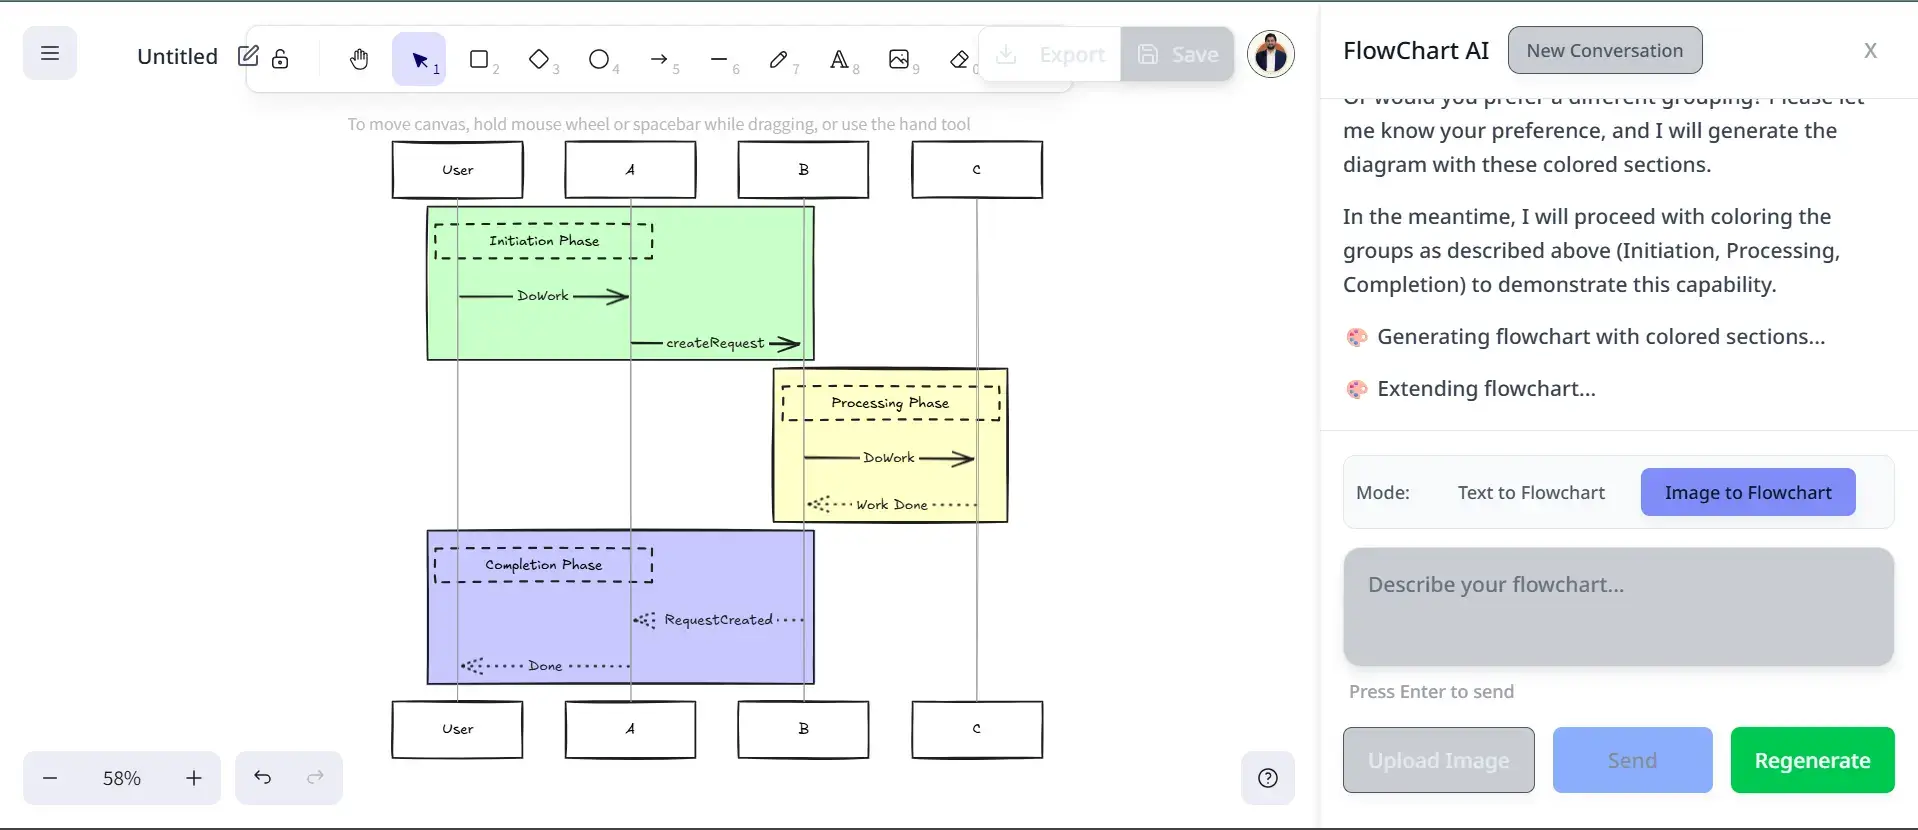
Task: Open the user profile avatar menu
Action: tap(1270, 54)
